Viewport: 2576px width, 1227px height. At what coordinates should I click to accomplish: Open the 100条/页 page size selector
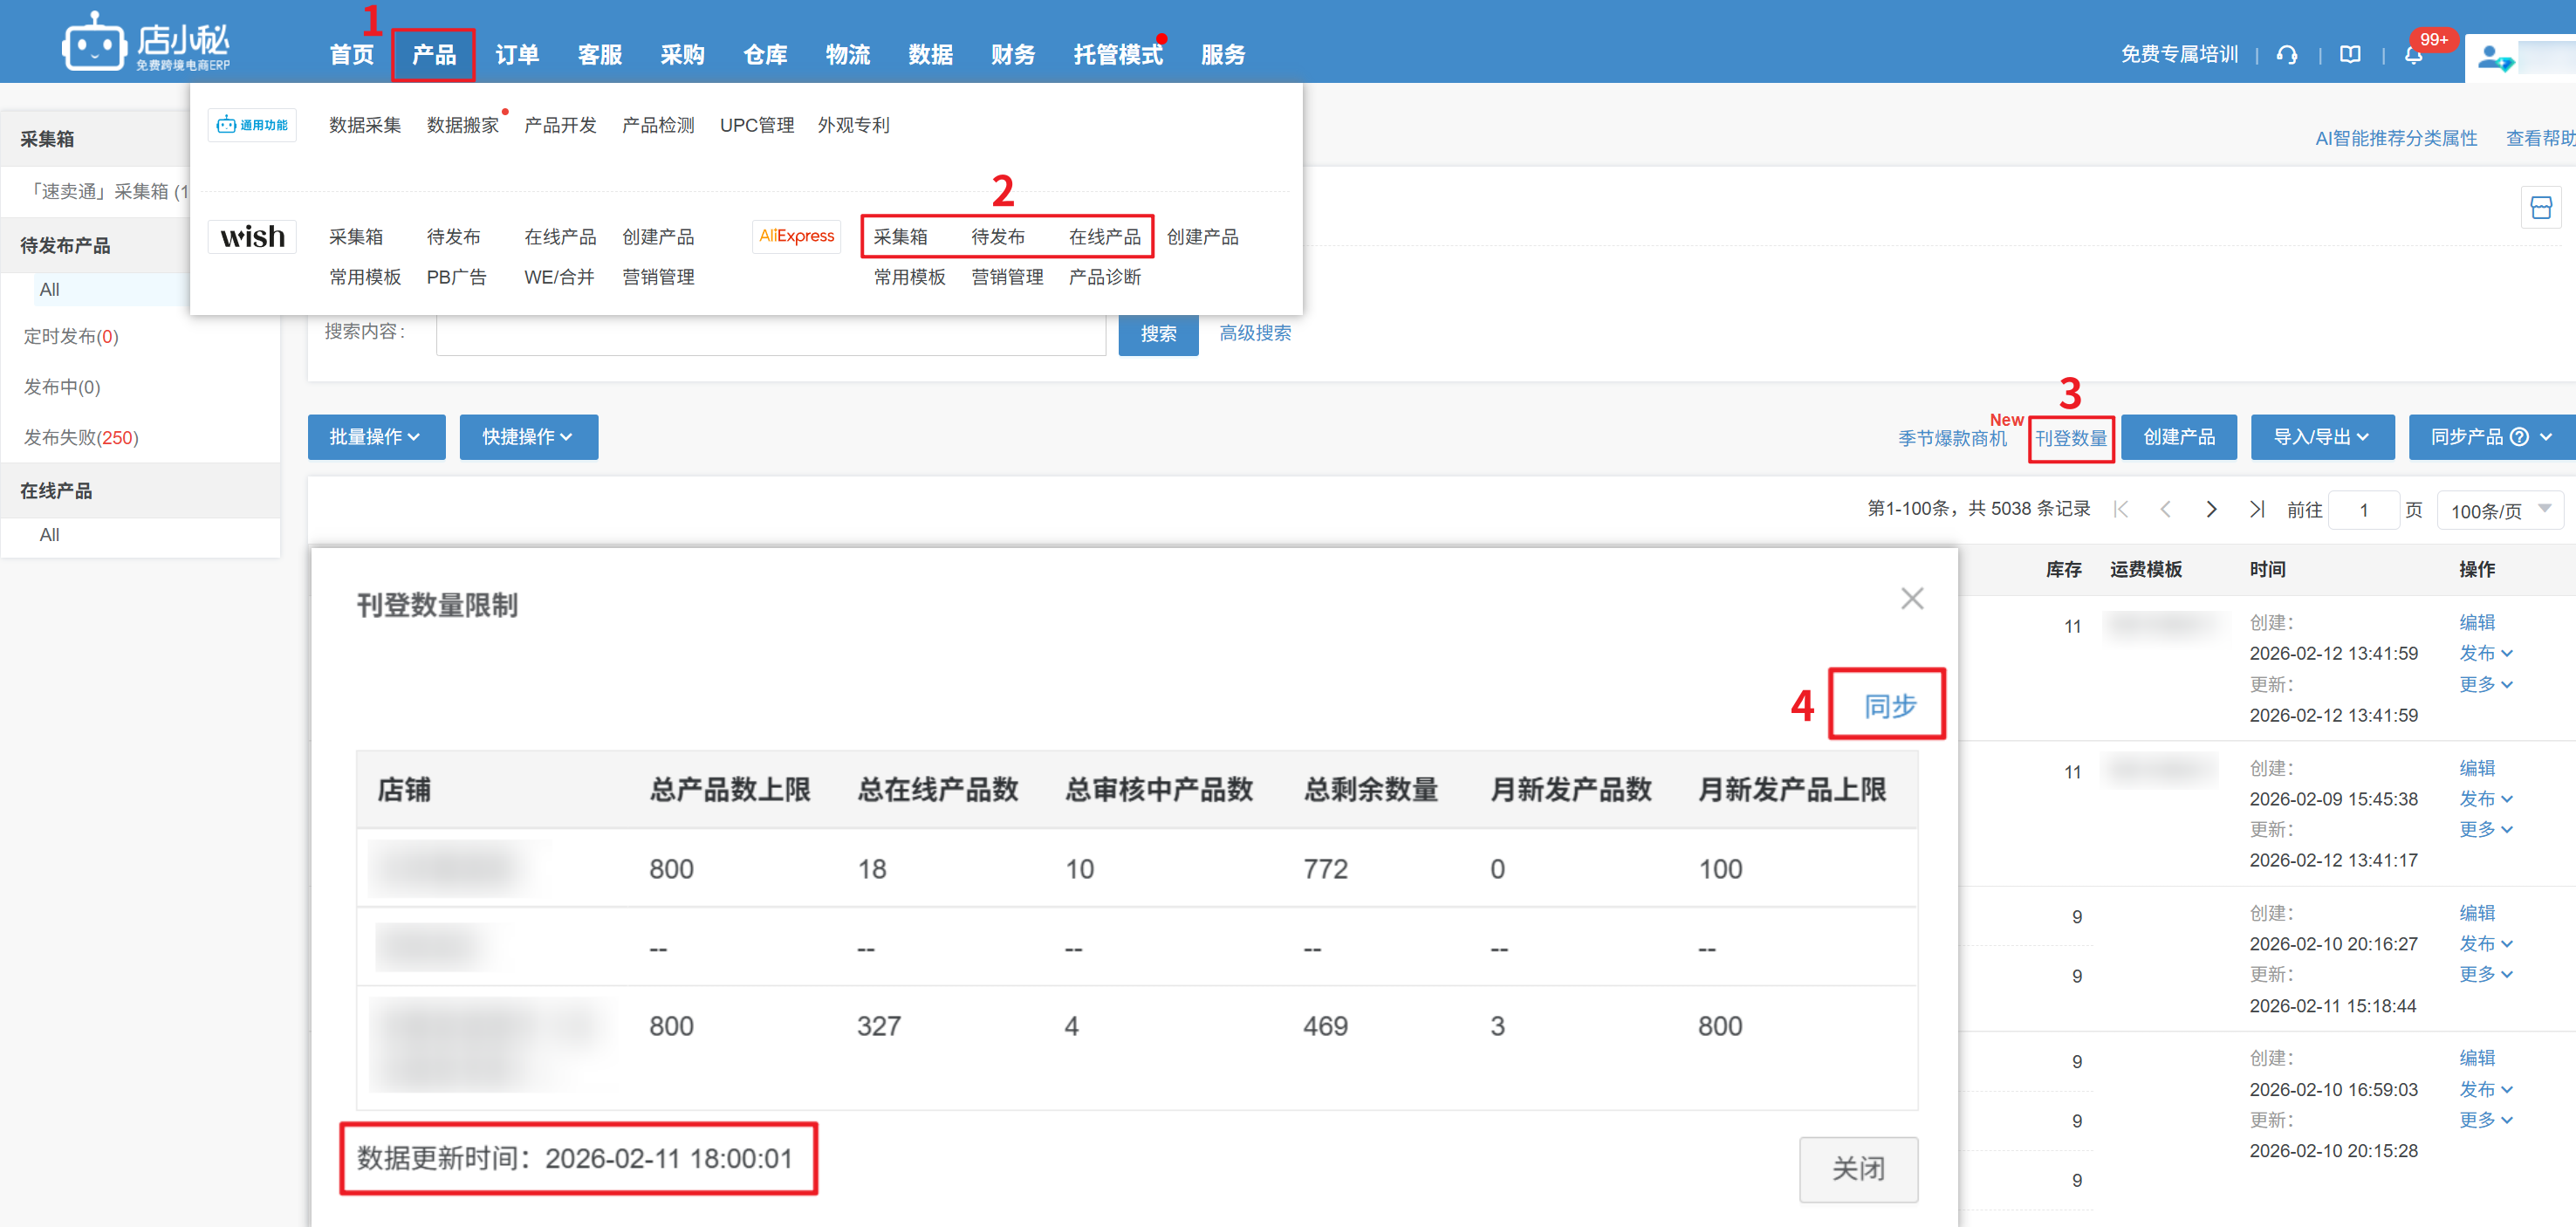[2498, 511]
